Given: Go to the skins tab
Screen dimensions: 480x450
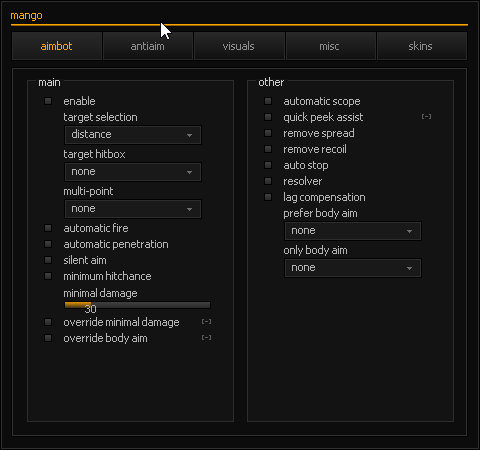Looking at the screenshot, I should [x=422, y=46].
